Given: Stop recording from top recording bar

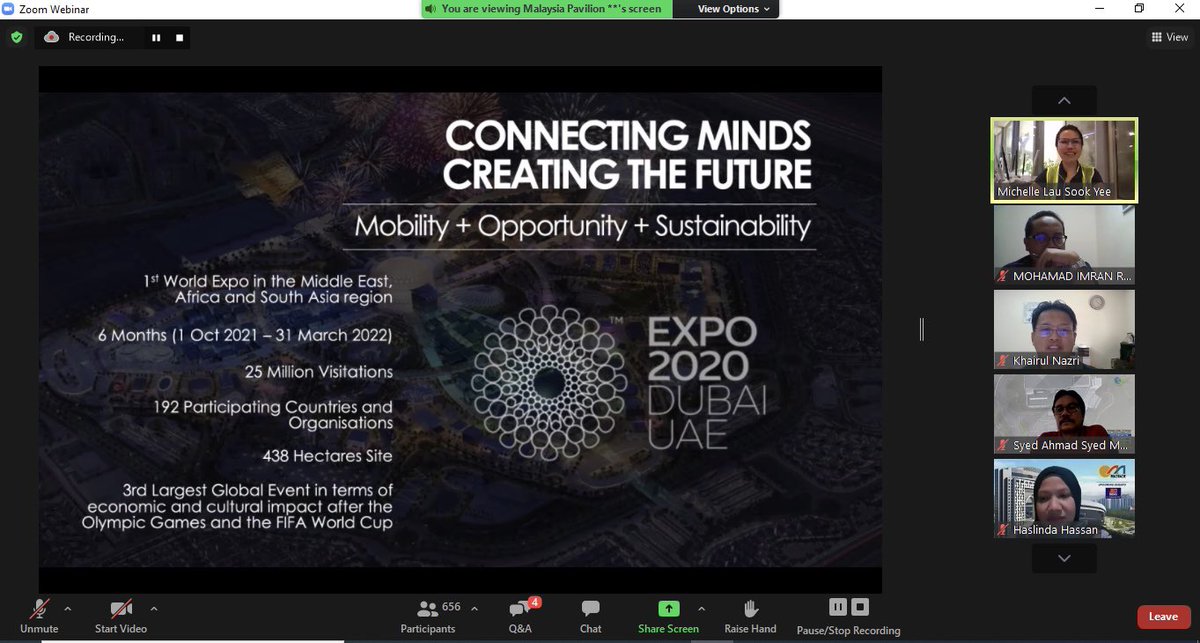Looking at the screenshot, I should 179,38.
